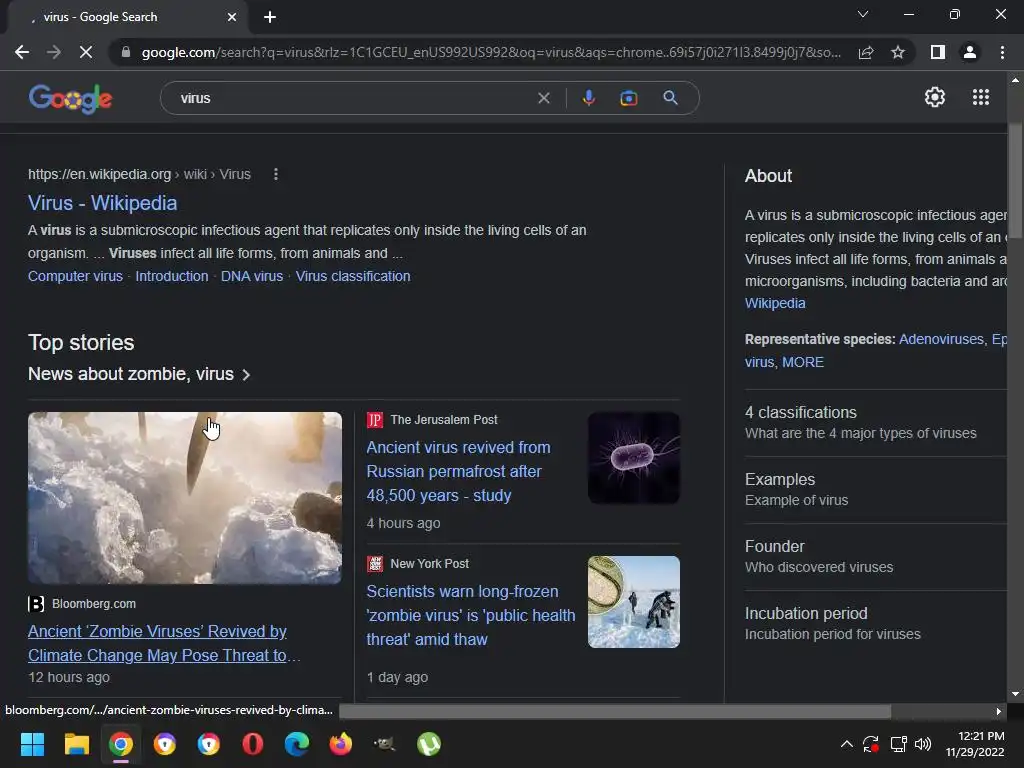Bookmark this page with the star
The height and width of the screenshot is (768, 1024).
[x=898, y=52]
